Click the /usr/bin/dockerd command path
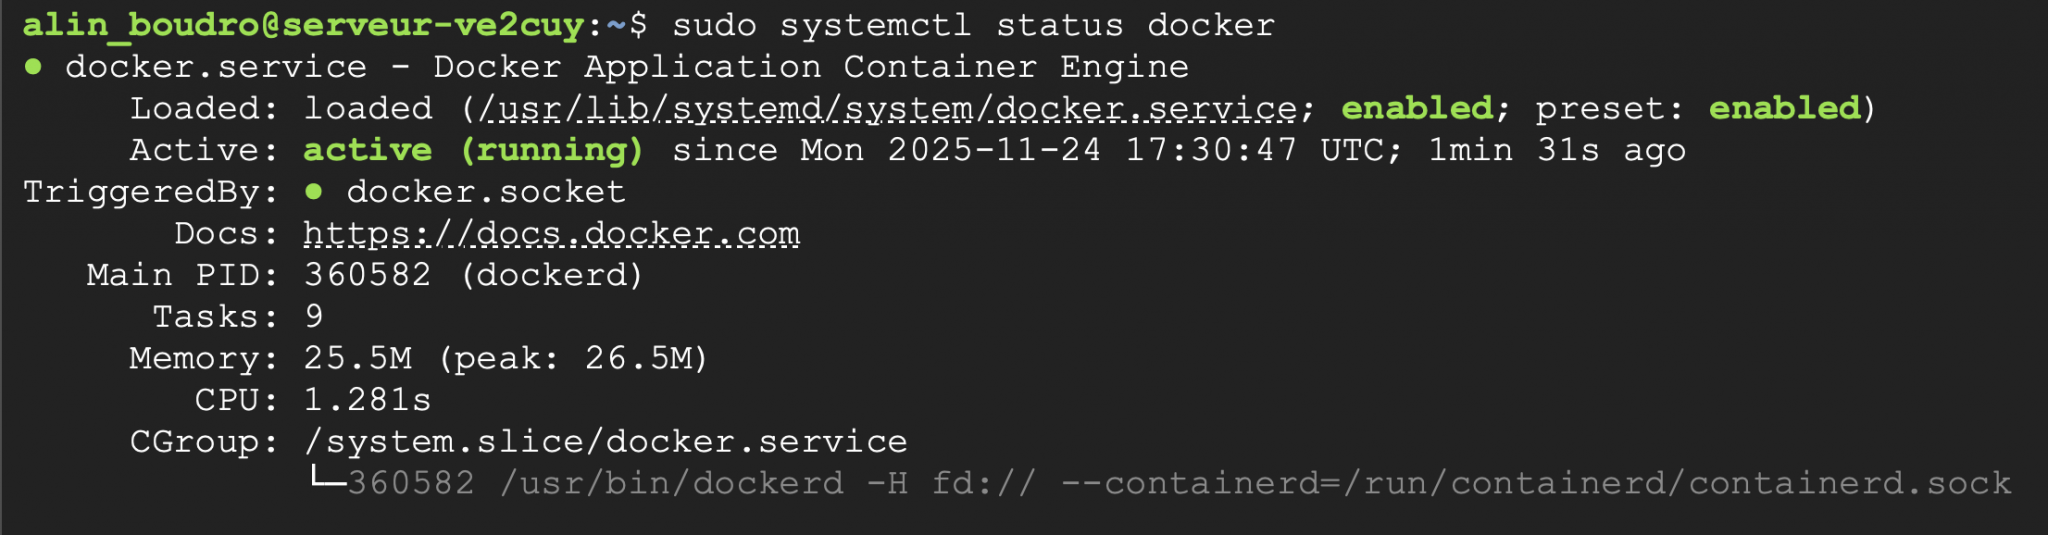 coord(671,484)
